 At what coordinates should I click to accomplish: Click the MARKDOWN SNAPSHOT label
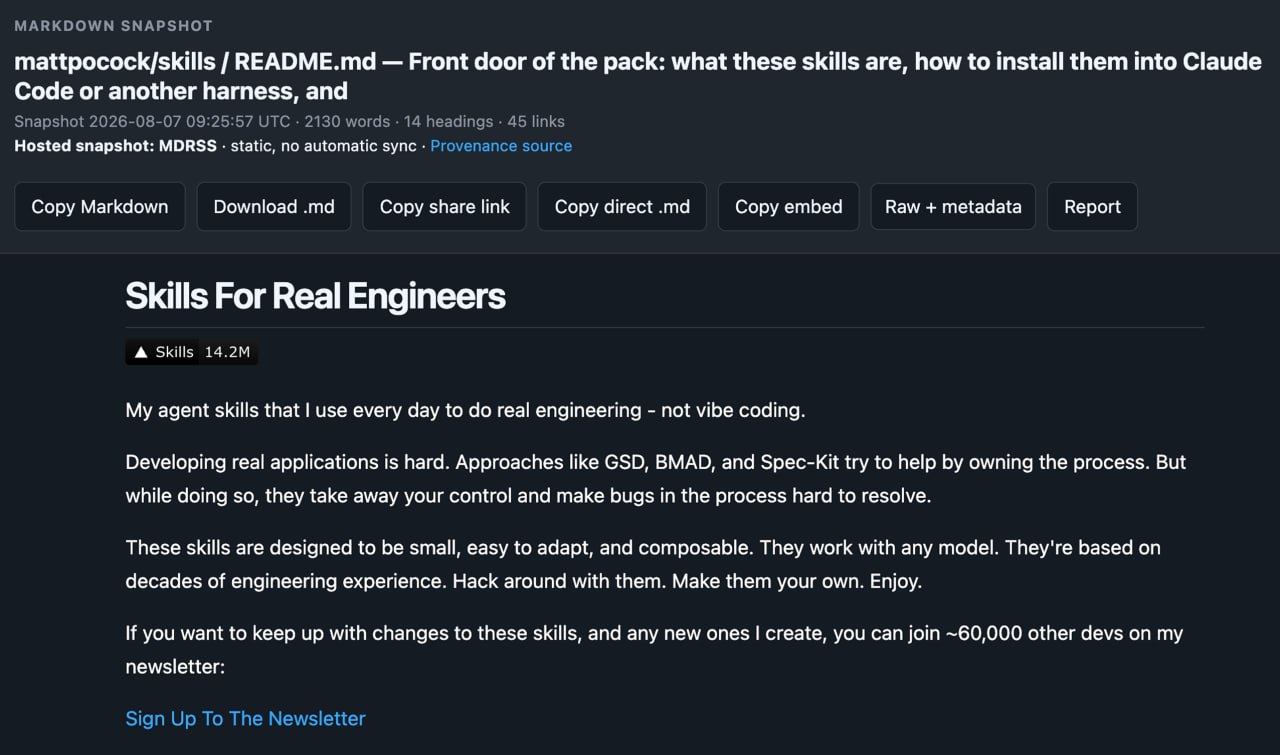coord(113,26)
